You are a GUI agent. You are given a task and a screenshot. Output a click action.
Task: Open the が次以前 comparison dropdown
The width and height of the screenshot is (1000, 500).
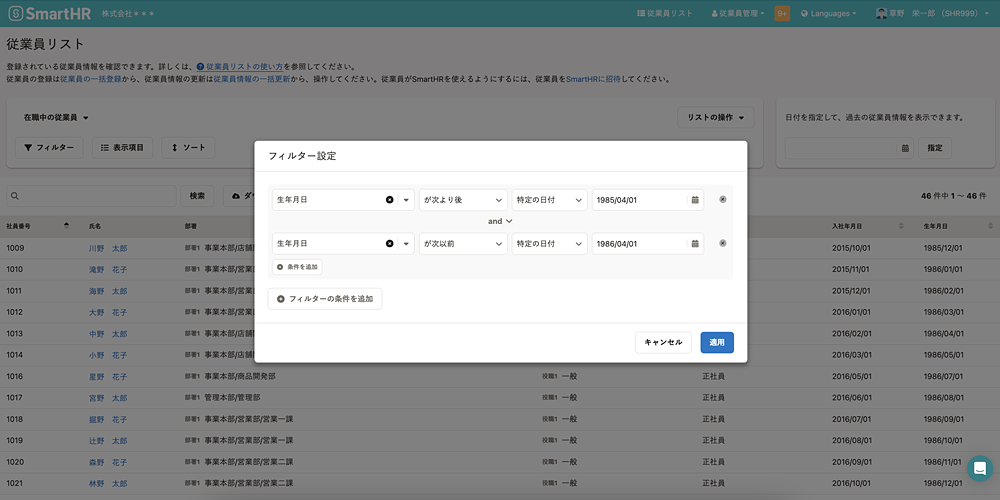463,243
